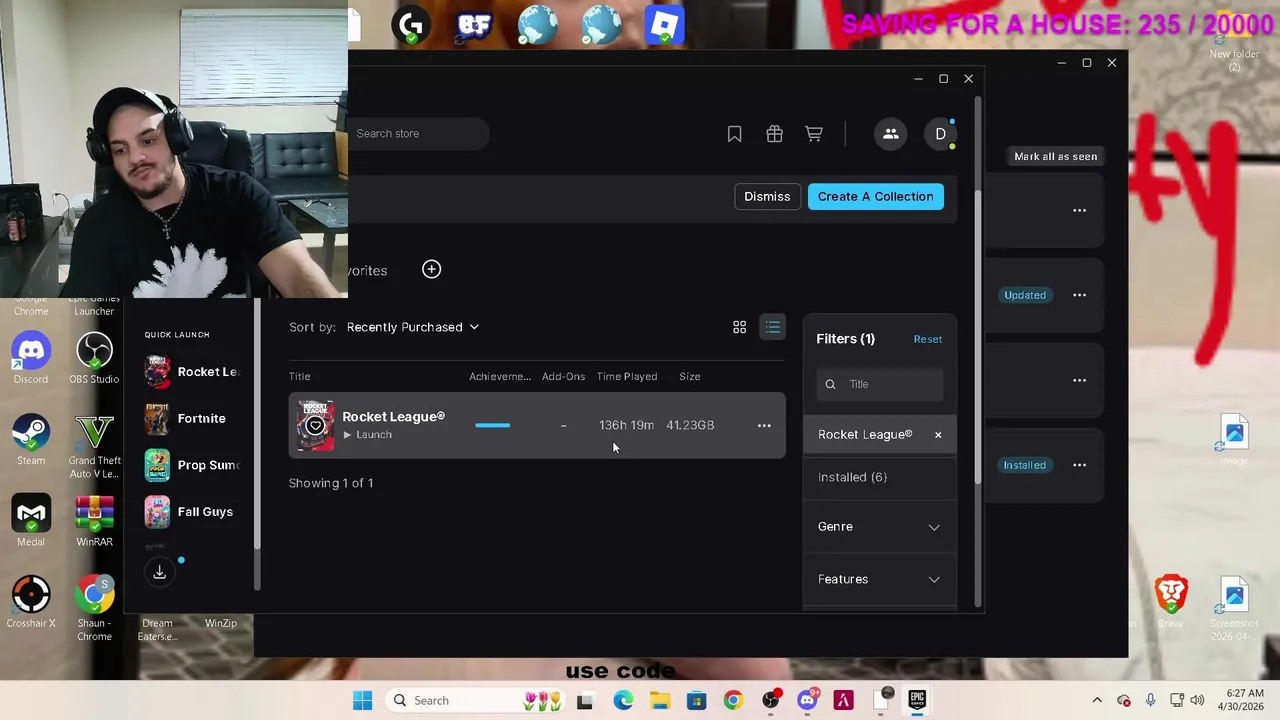The width and height of the screenshot is (1280, 720).
Task: Sort by Time Played column header
Action: [x=627, y=377]
